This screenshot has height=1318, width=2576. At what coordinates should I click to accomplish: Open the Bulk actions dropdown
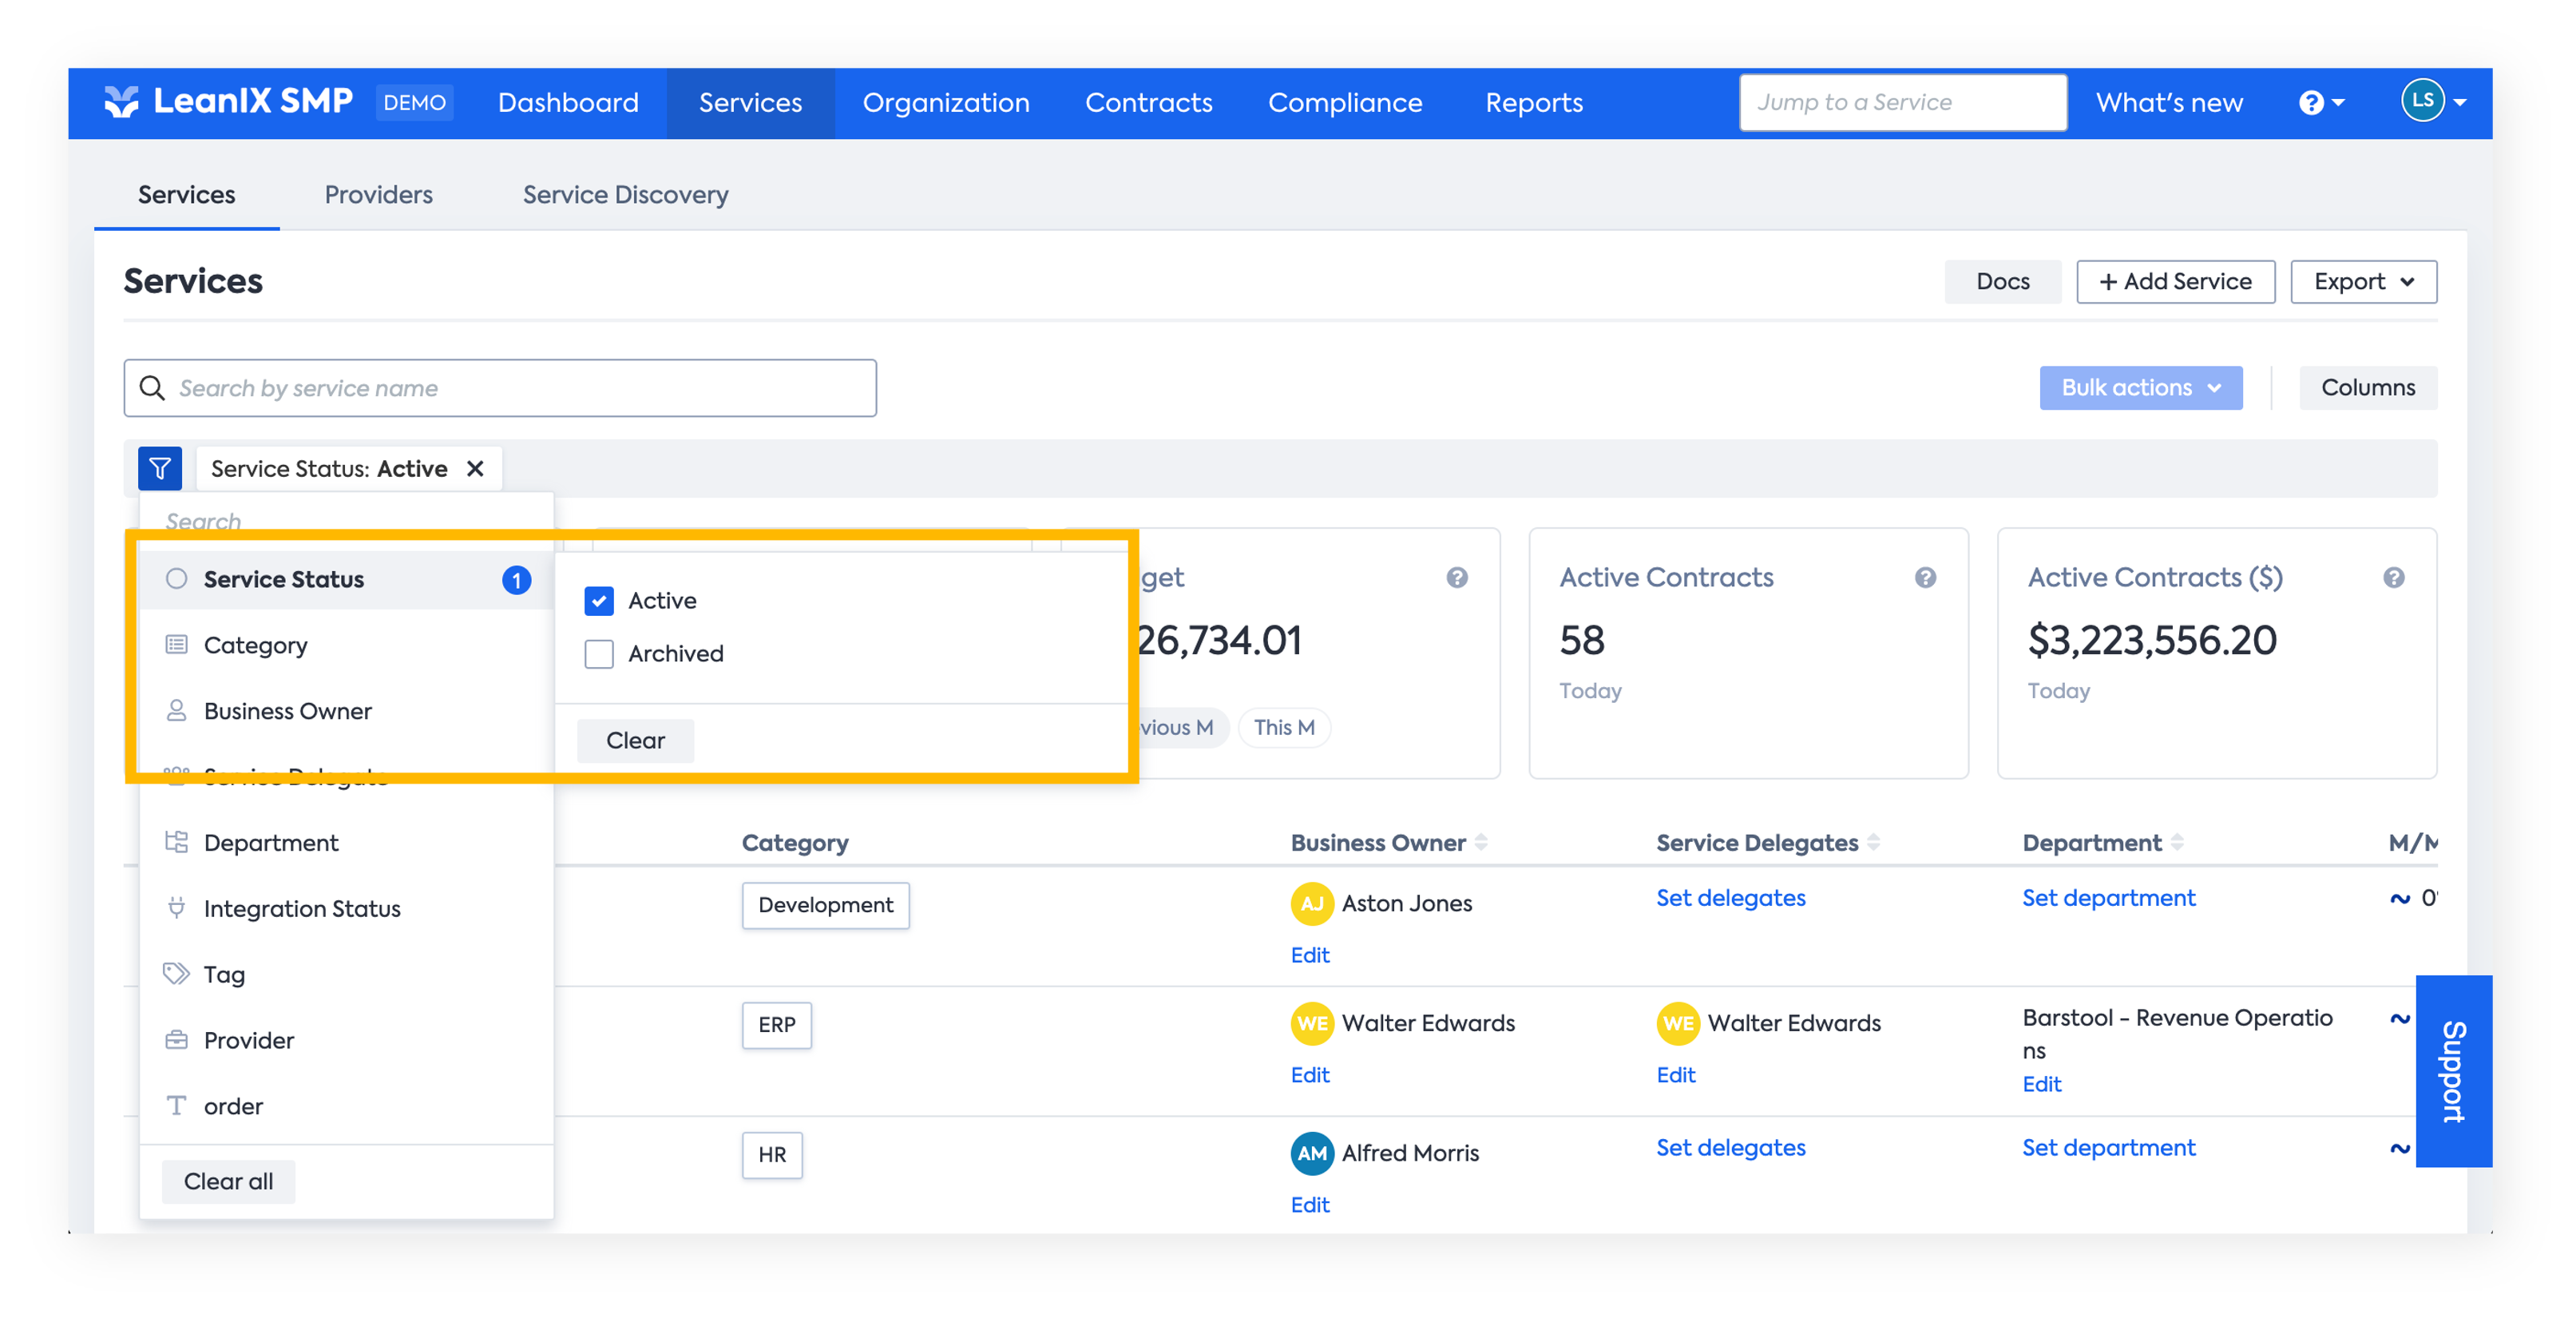point(2141,387)
